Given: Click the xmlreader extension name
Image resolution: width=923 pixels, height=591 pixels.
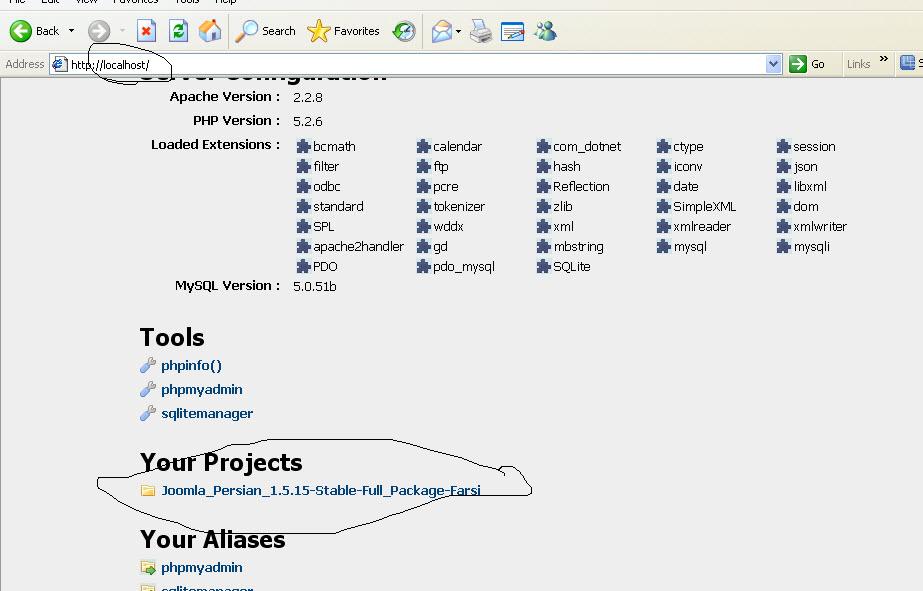Looking at the screenshot, I should [702, 227].
